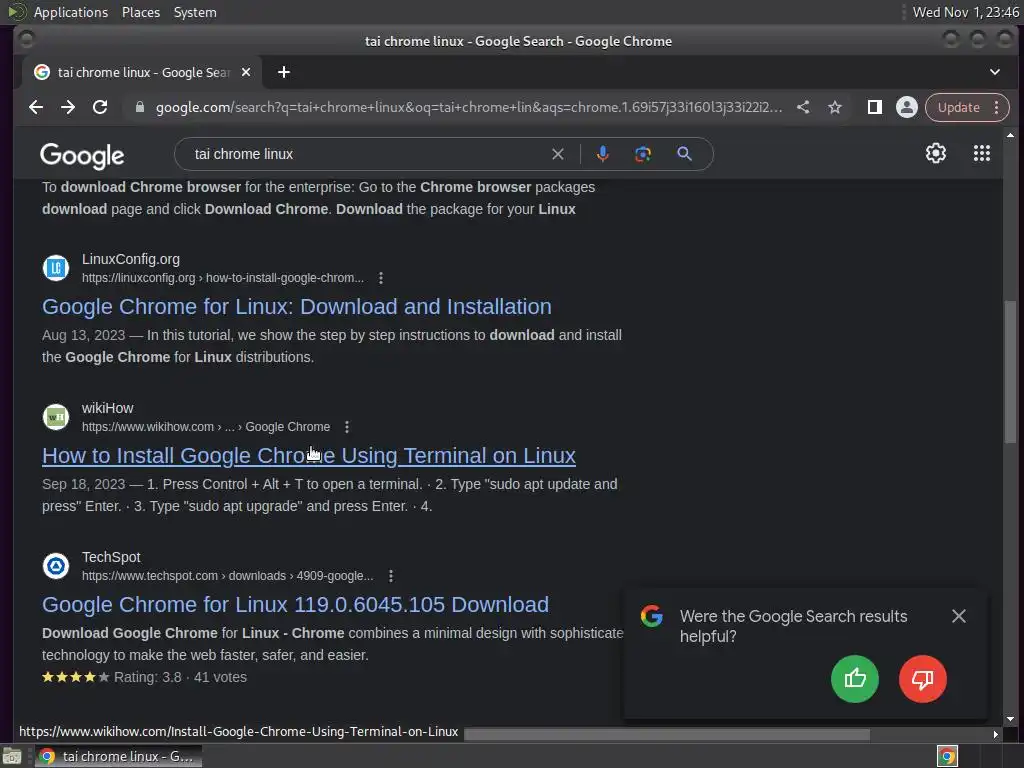Viewport: 1024px width, 768px height.
Task: Open the side panel icon in the toolbar
Action: point(874,107)
